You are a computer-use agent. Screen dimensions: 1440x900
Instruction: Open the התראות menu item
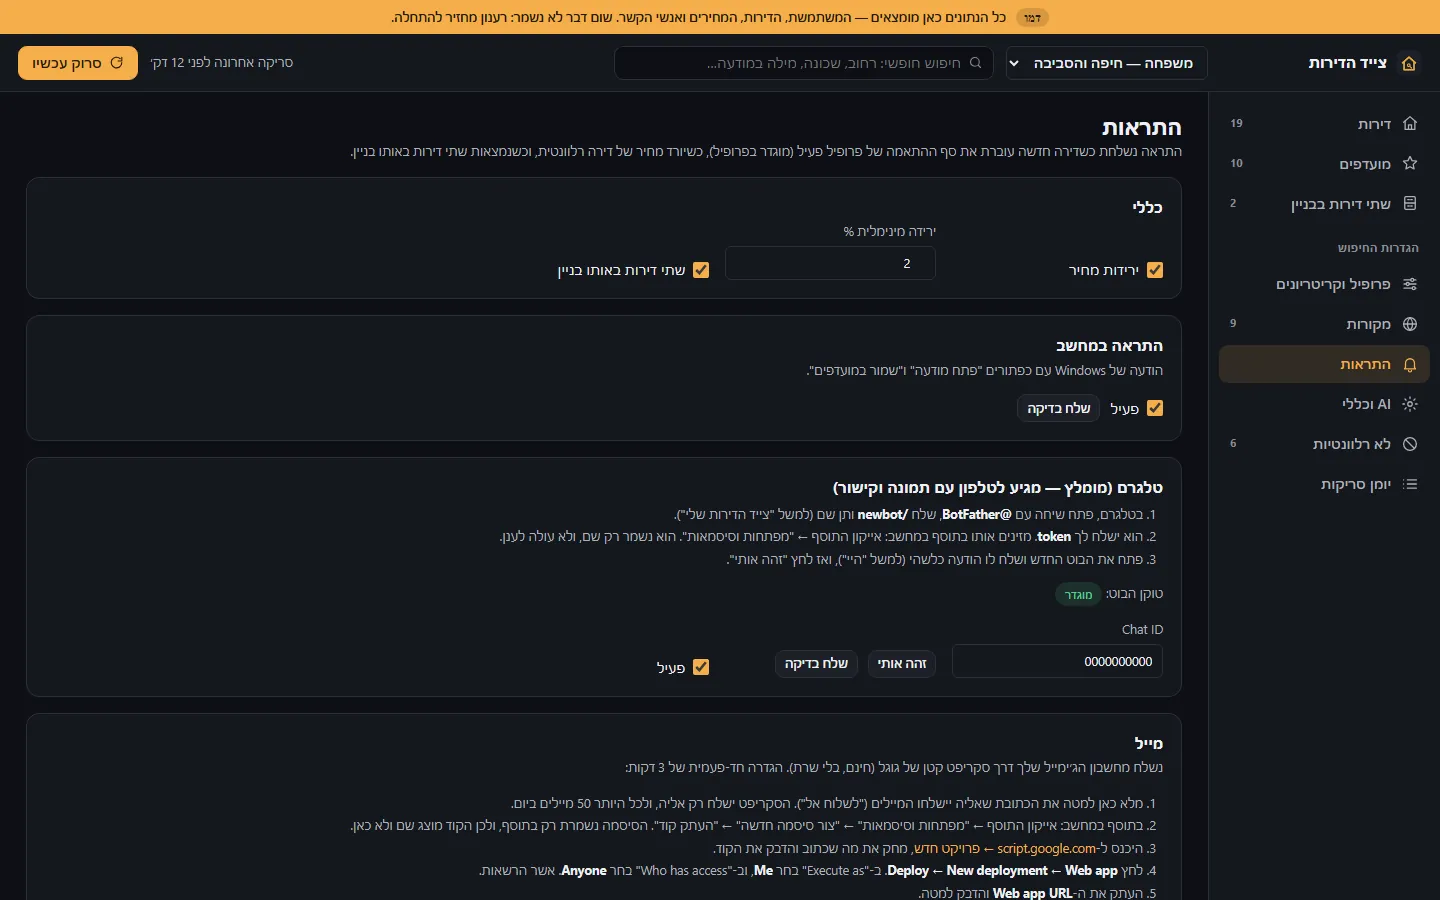pyautogui.click(x=1324, y=364)
